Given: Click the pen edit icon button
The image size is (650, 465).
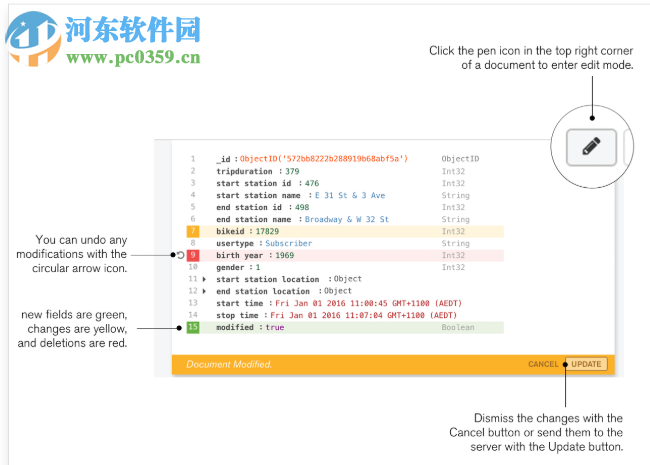Looking at the screenshot, I should (591, 148).
